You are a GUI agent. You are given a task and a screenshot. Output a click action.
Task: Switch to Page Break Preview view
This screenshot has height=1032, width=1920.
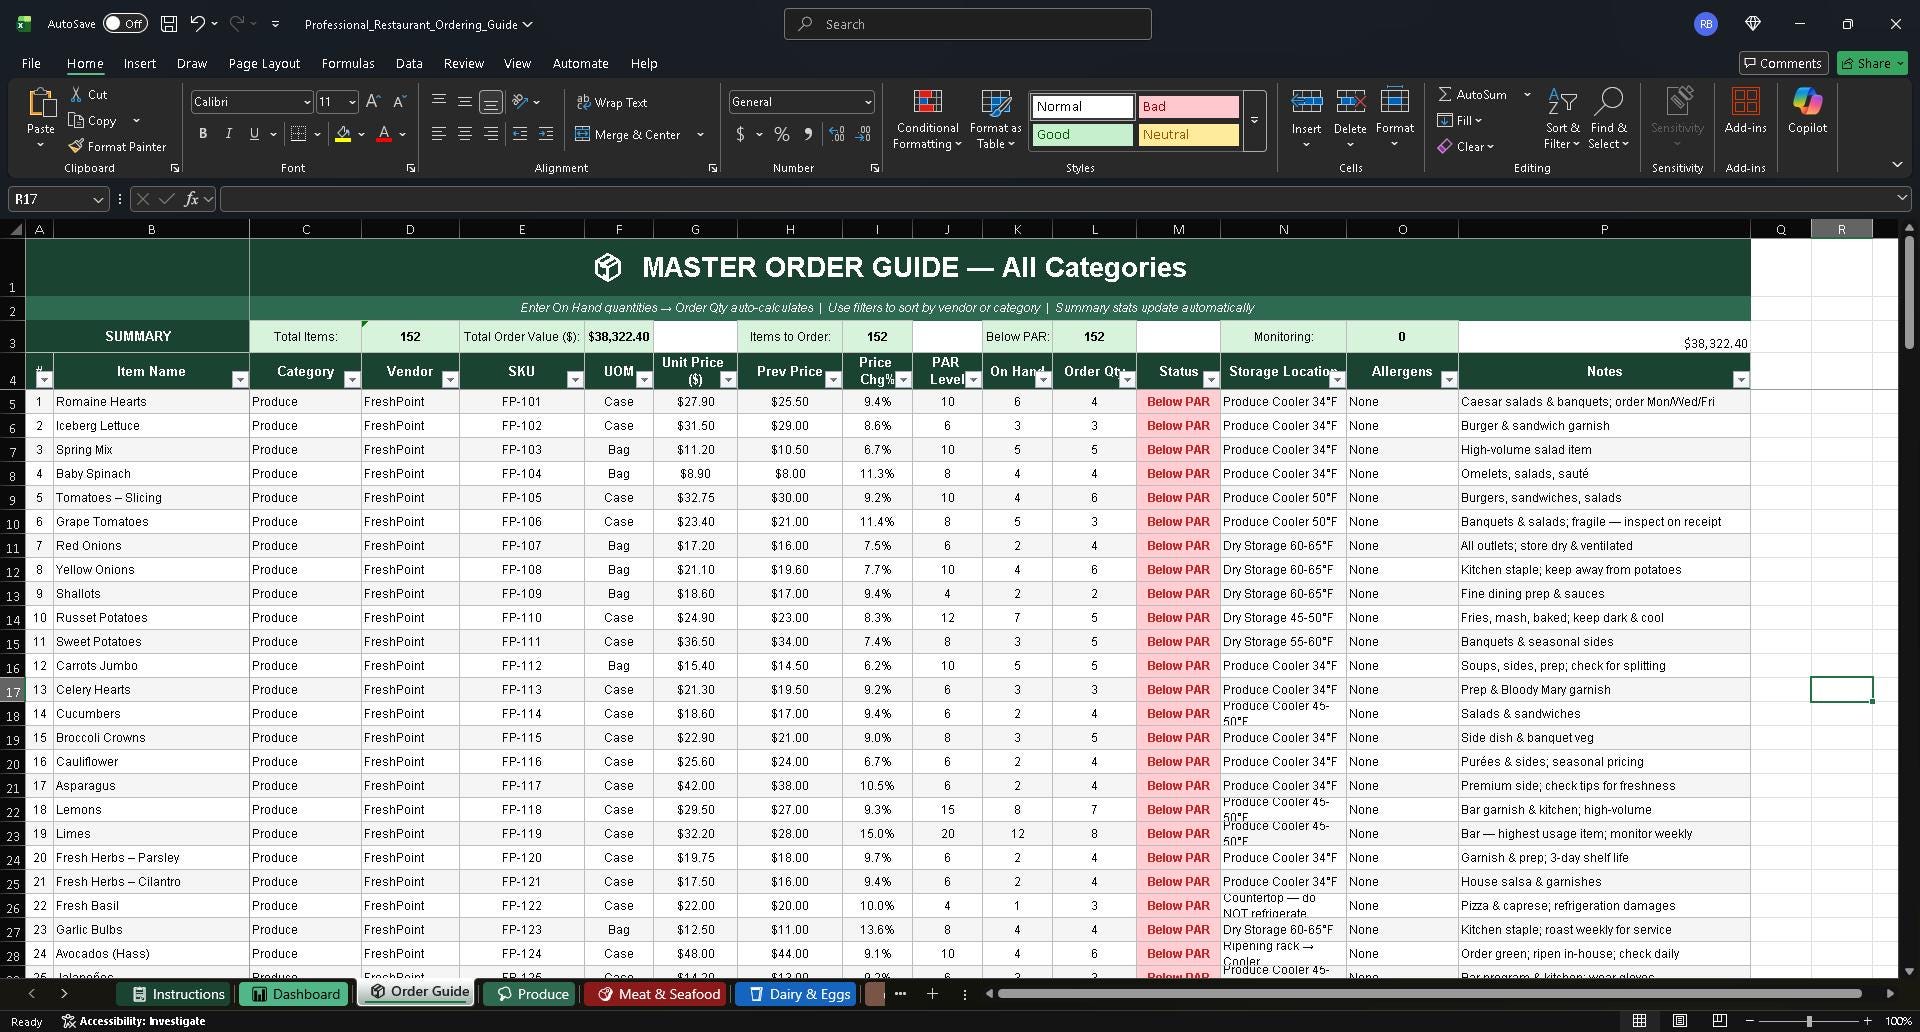(1719, 1021)
